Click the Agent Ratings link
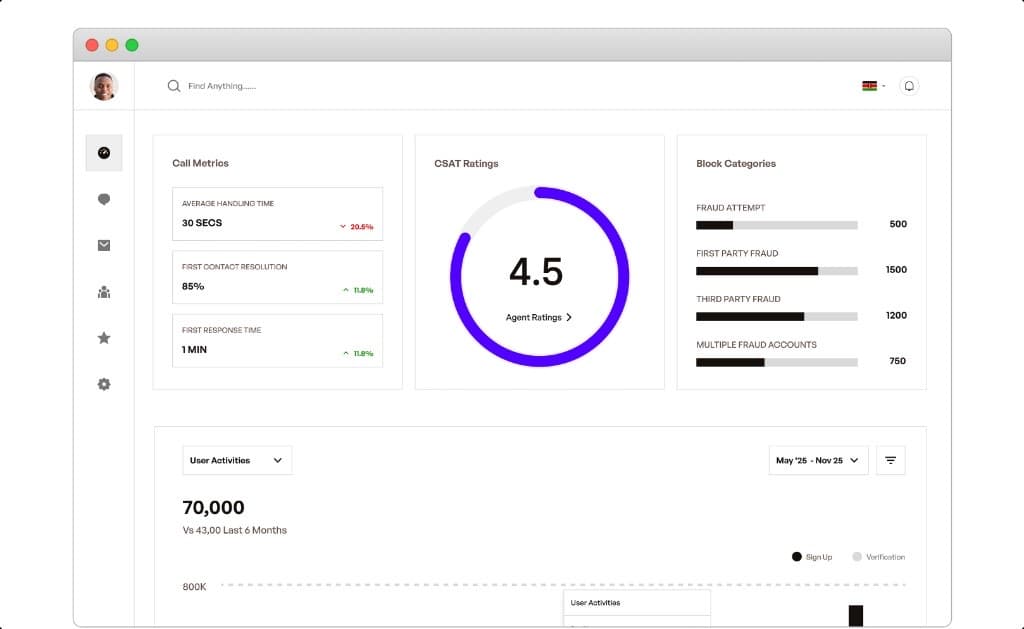 tap(539, 317)
